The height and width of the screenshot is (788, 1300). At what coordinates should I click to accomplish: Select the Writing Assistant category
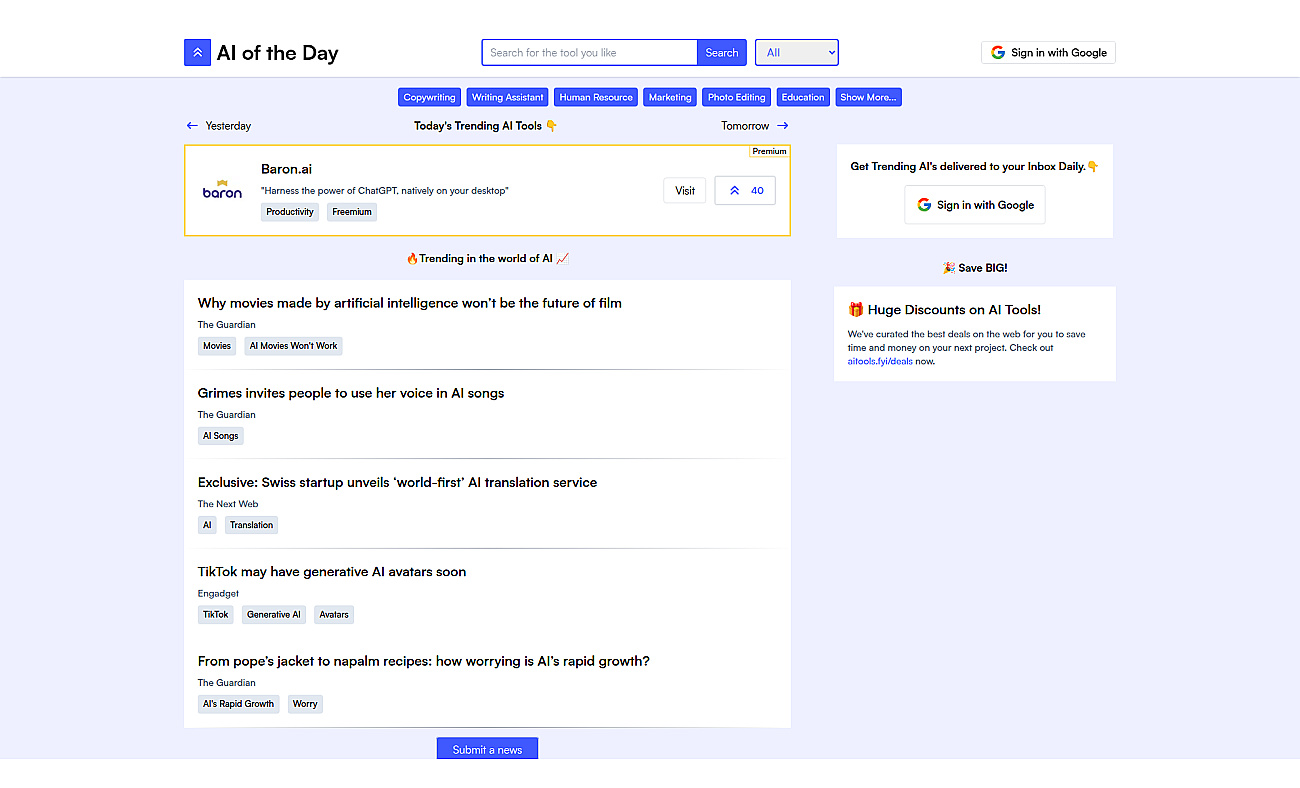click(508, 97)
